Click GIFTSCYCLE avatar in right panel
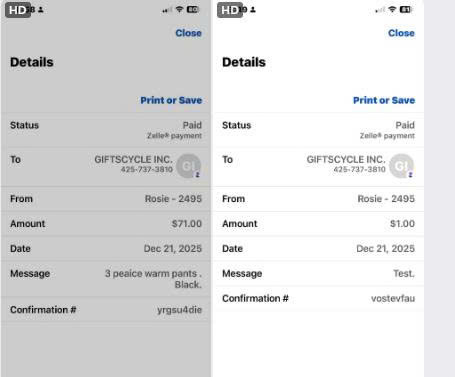This screenshot has width=455, height=377. 401,166
